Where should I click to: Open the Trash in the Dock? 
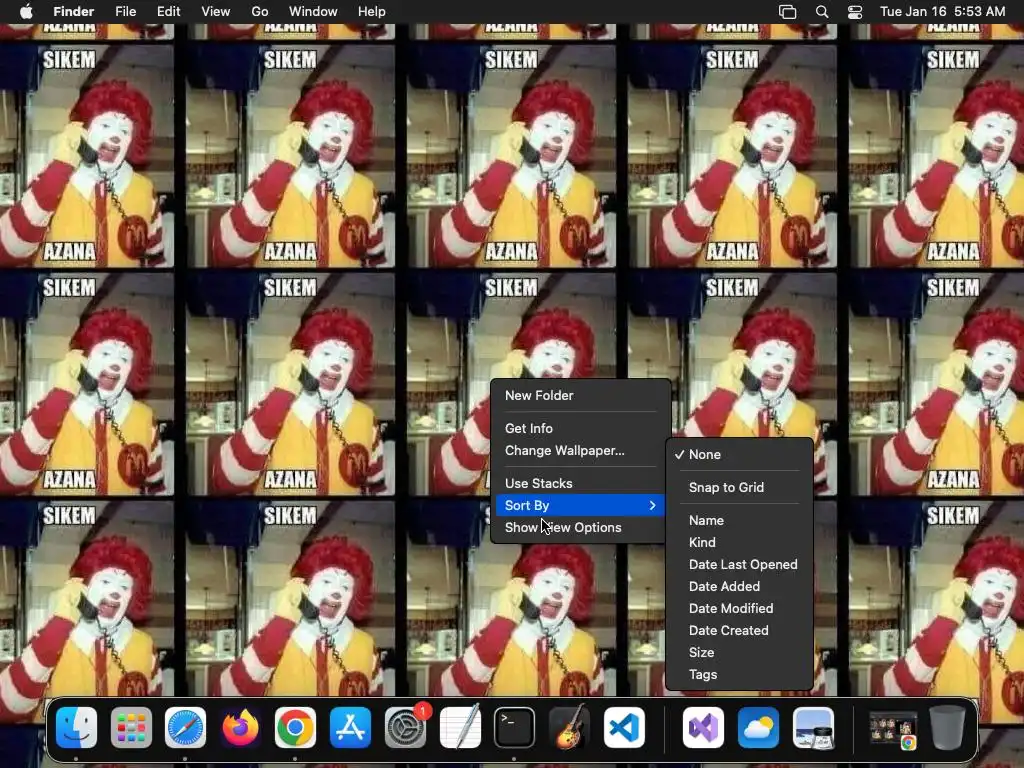(x=947, y=728)
